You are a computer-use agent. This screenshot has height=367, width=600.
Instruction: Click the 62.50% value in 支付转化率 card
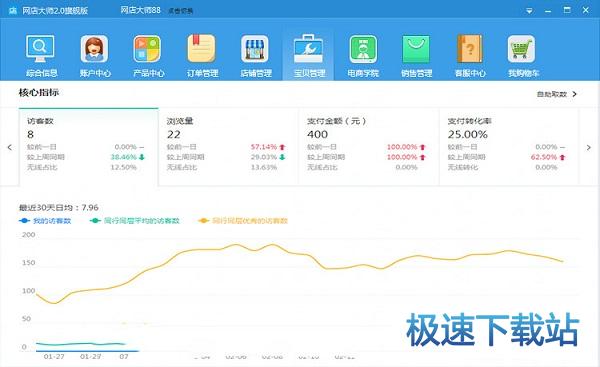point(544,157)
